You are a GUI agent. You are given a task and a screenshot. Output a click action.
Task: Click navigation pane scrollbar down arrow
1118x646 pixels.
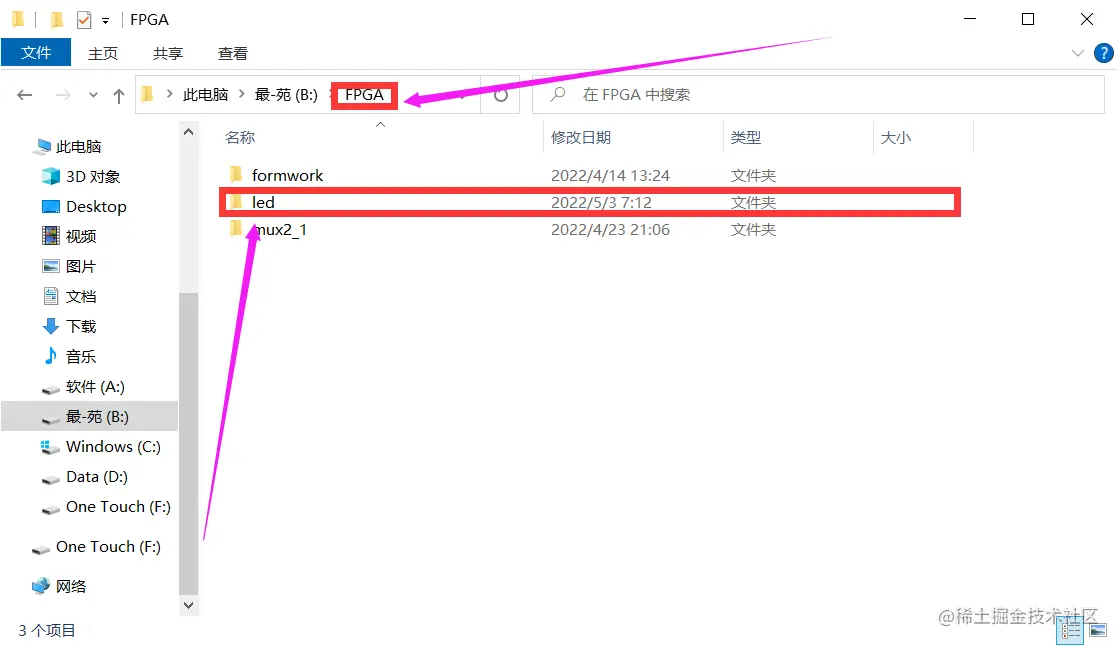click(x=188, y=605)
